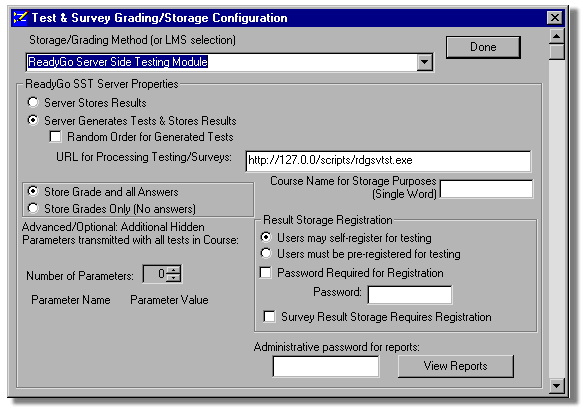Select Server Generates Tests & Stores Results option
Image resolution: width=585 pixels, height=409 pixels.
click(x=33, y=120)
